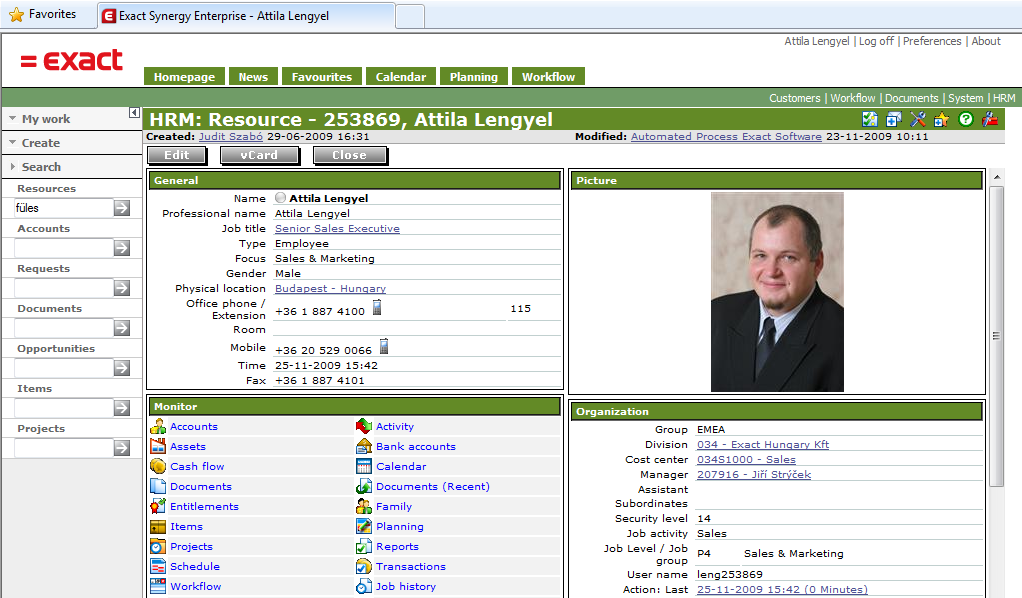
Task: Submit the Projects search arrow button
Action: coord(122,448)
